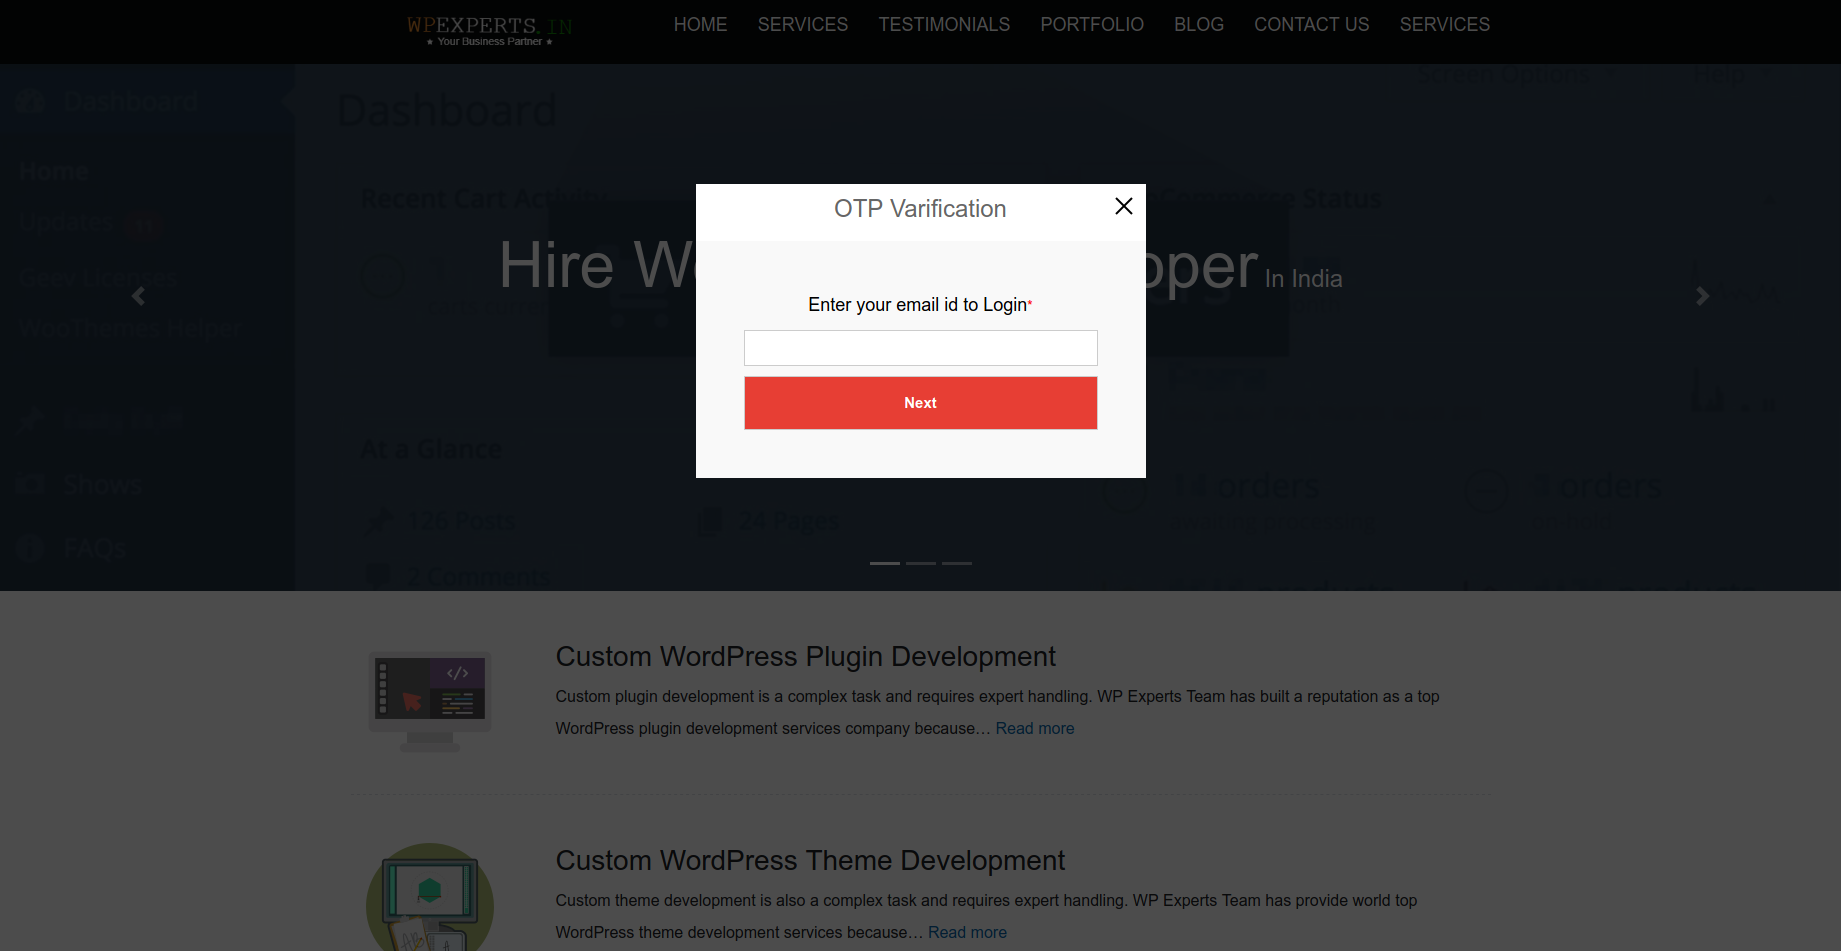Open the PORTFOLIO menu item
This screenshot has height=951, width=1841.
[1092, 24]
